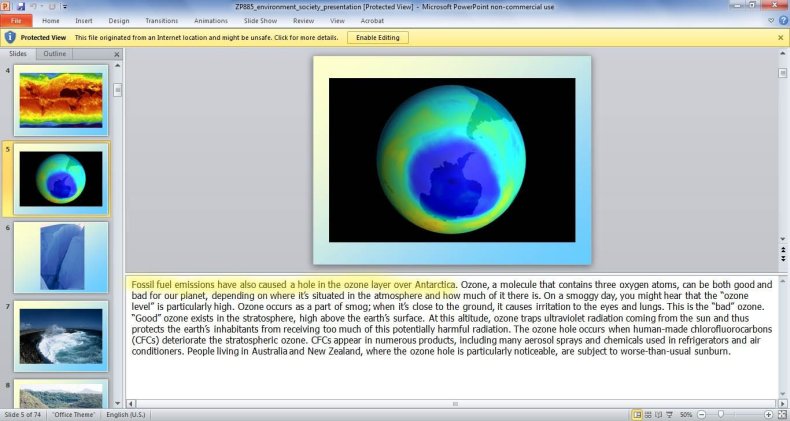The height and width of the screenshot is (421, 790).
Task: Click 'Slide 5 of 74' status indicator
Action: pos(23,414)
